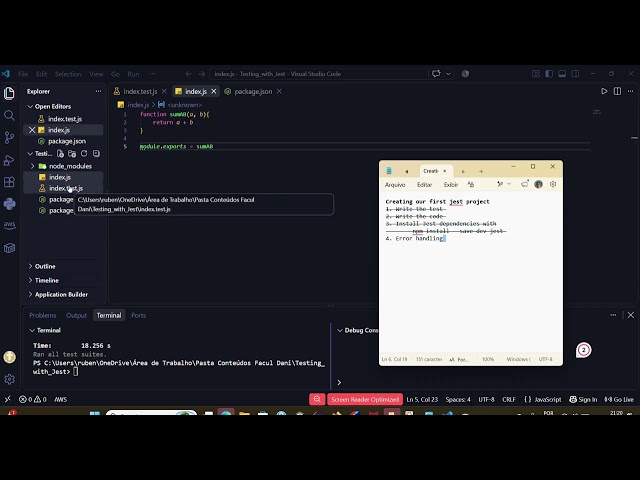Open the Run menu
Viewport: 640px width, 480px height.
[x=133, y=74]
